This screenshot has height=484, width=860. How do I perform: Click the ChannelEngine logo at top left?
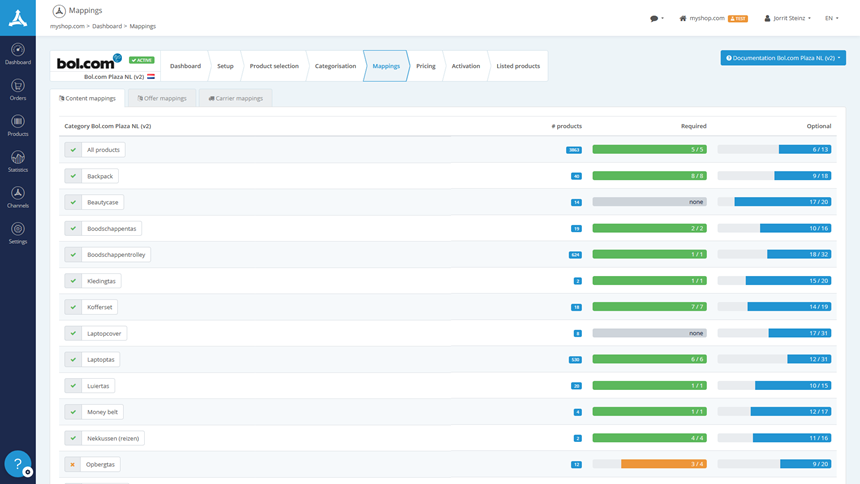click(18, 18)
